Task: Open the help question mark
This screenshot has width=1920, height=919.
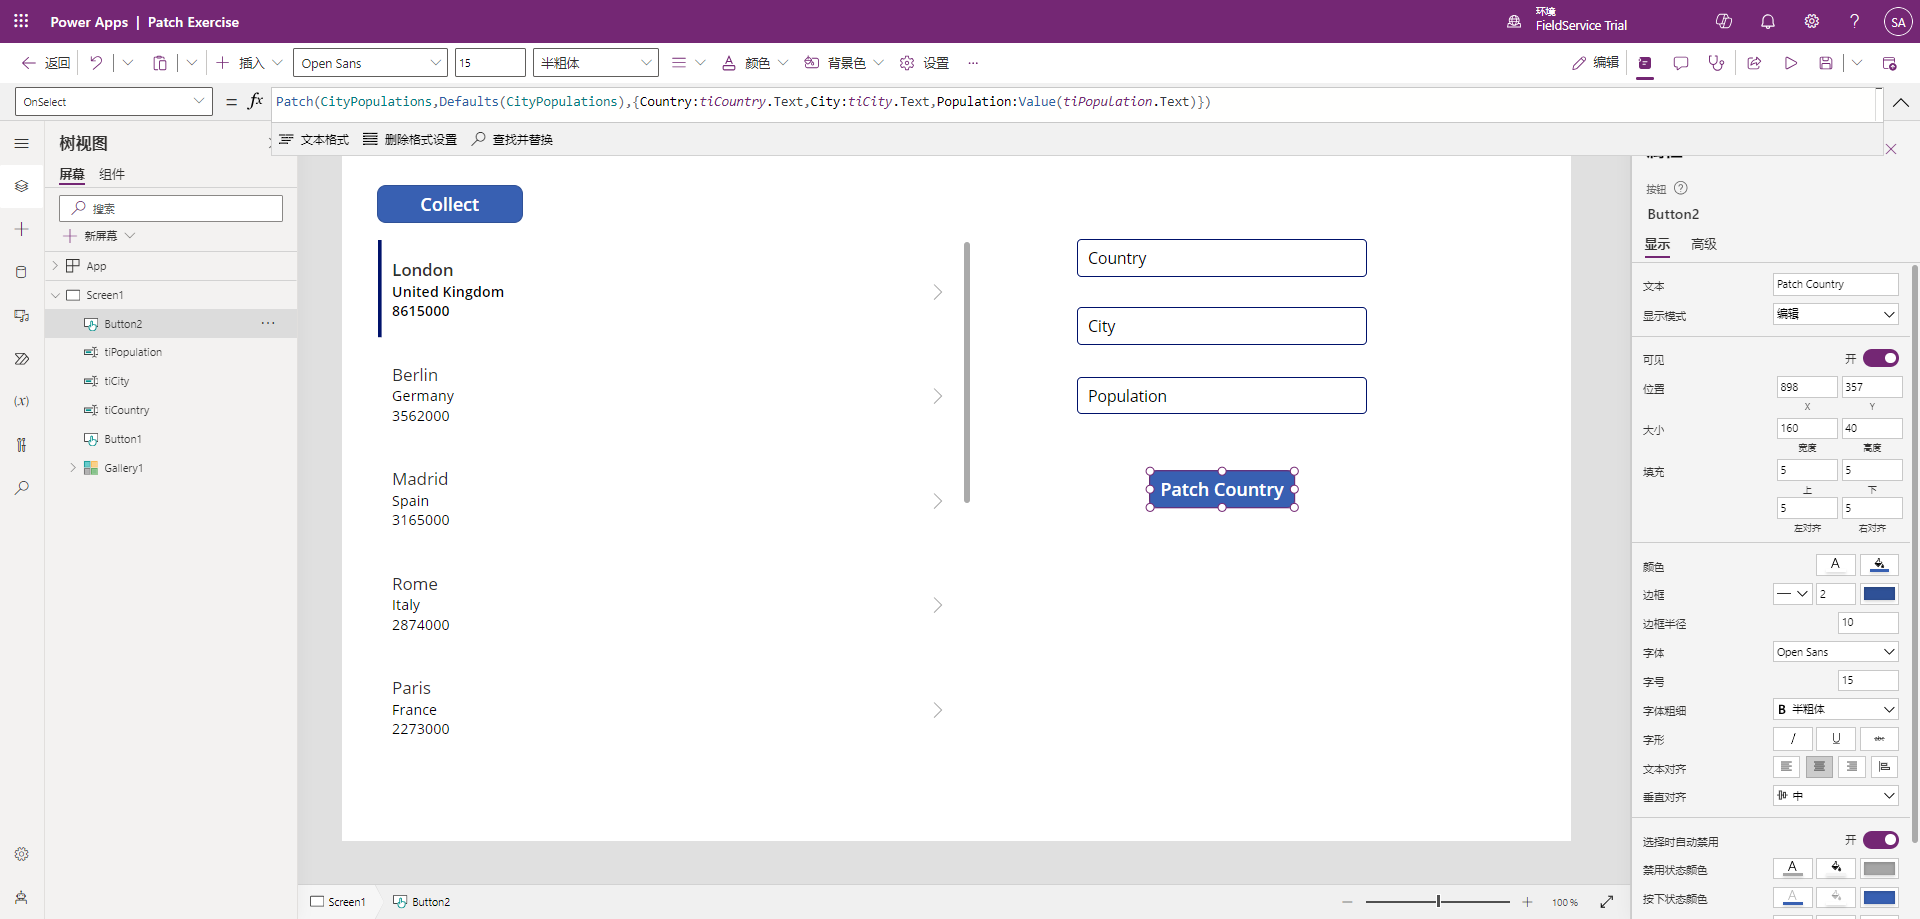Action: [1855, 21]
